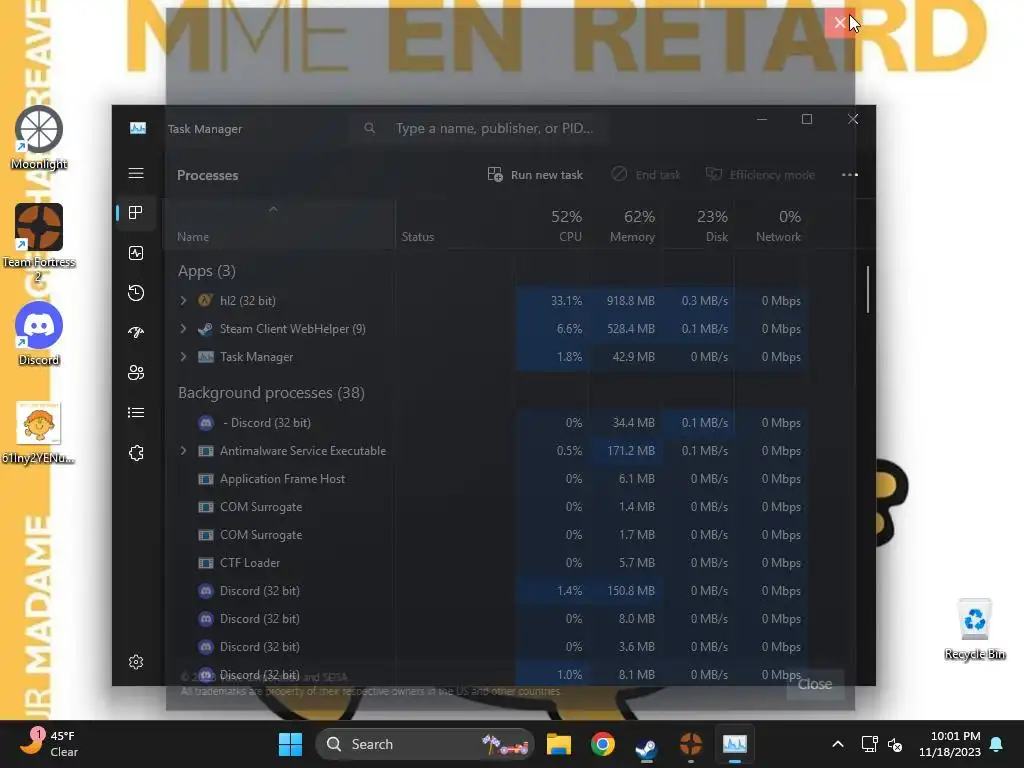Open the Details sidebar icon

pos(136,413)
